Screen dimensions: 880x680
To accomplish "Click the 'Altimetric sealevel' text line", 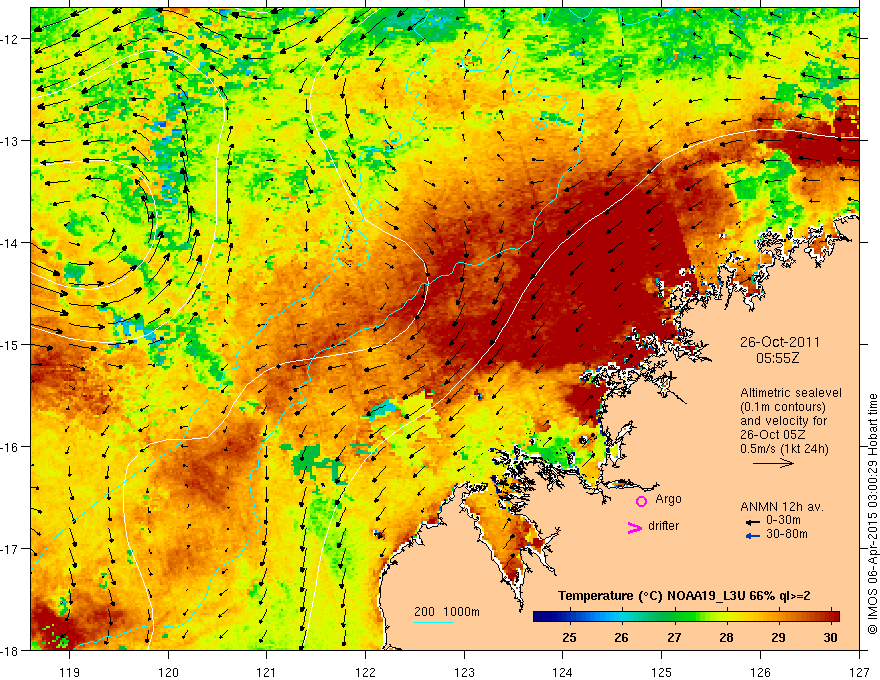I will pos(791,393).
